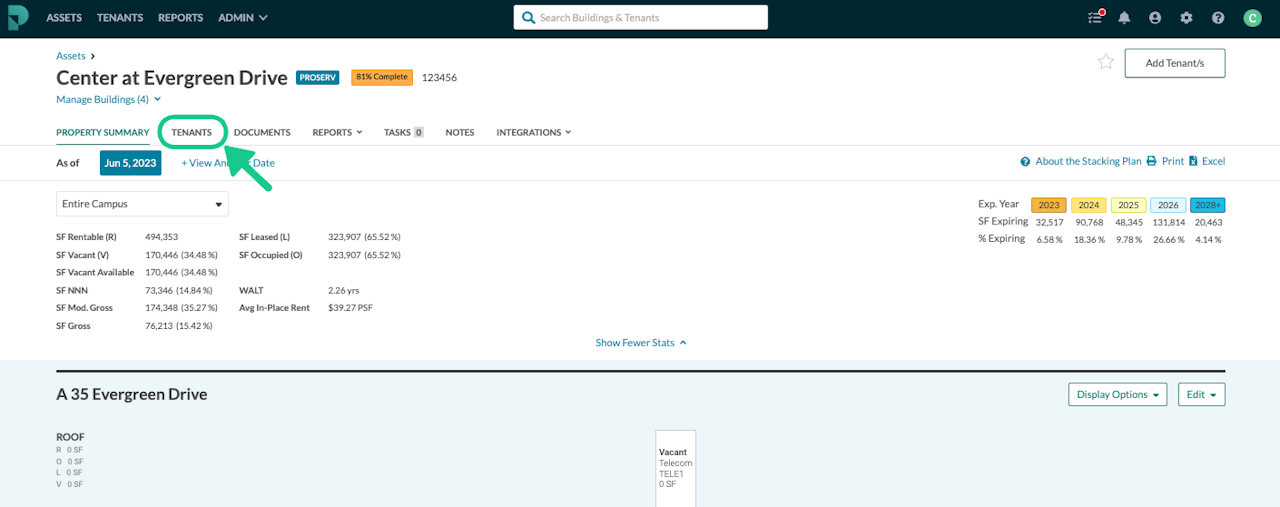
Task: Export the stacking plan to Excel
Action: click(x=1207, y=161)
